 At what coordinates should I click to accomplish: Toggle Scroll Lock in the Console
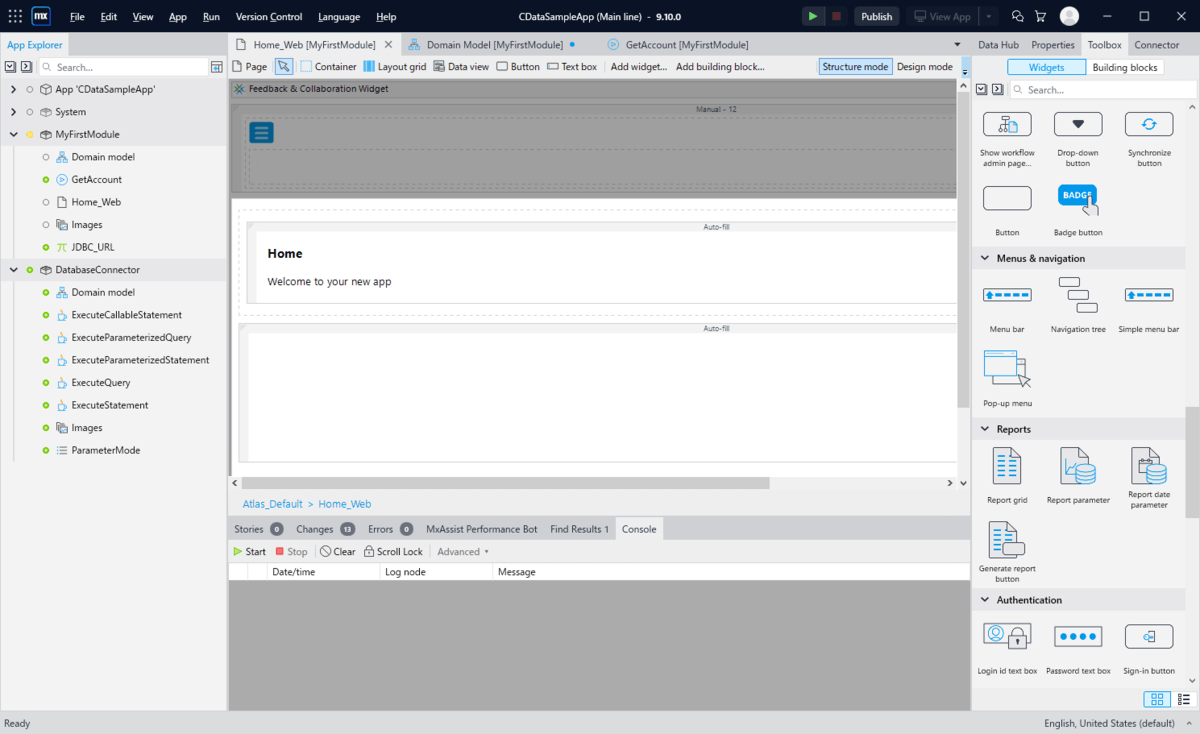[393, 551]
